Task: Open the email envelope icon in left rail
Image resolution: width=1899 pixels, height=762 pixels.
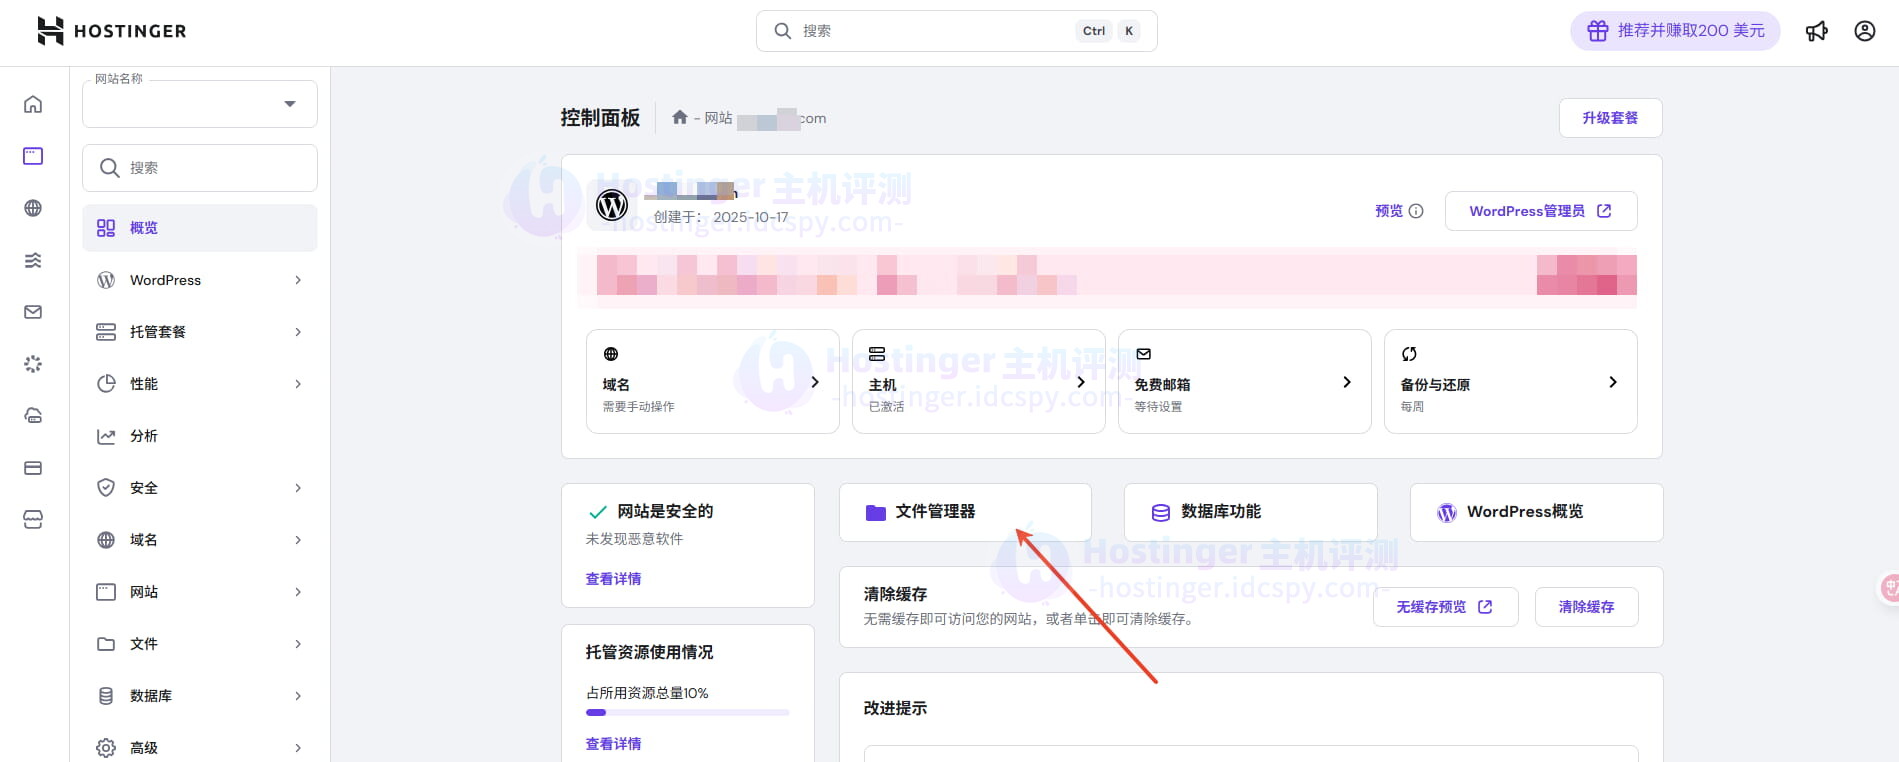Action: coord(33,312)
